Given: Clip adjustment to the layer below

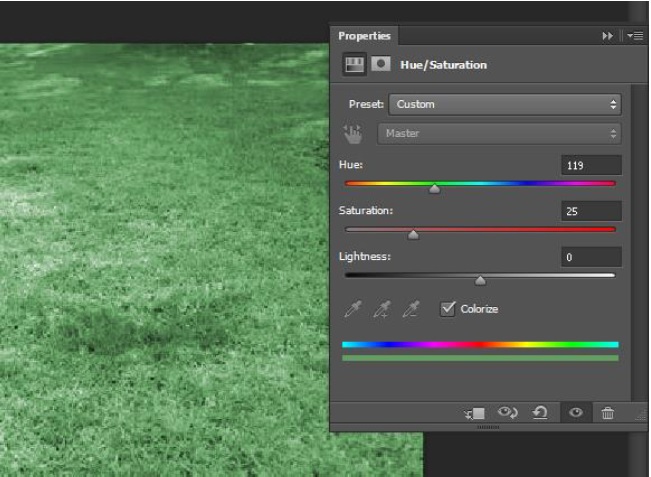Looking at the screenshot, I should [474, 413].
